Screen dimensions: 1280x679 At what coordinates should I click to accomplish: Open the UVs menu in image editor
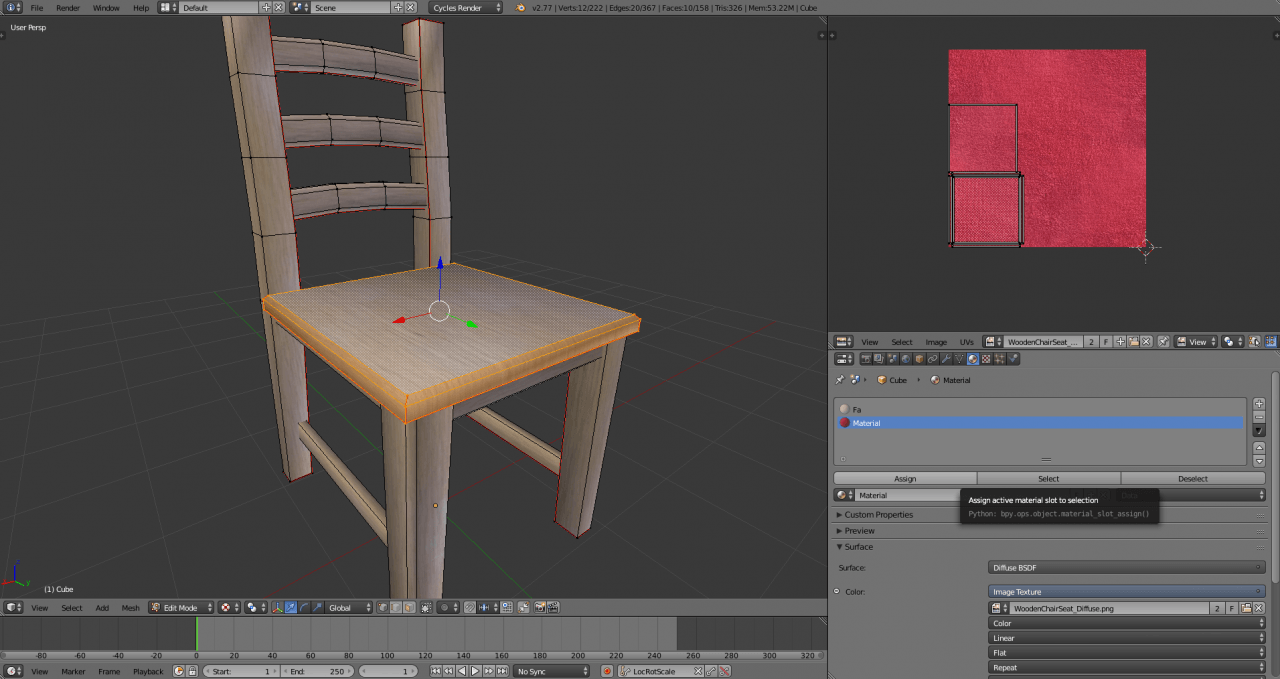pyautogui.click(x=966, y=342)
